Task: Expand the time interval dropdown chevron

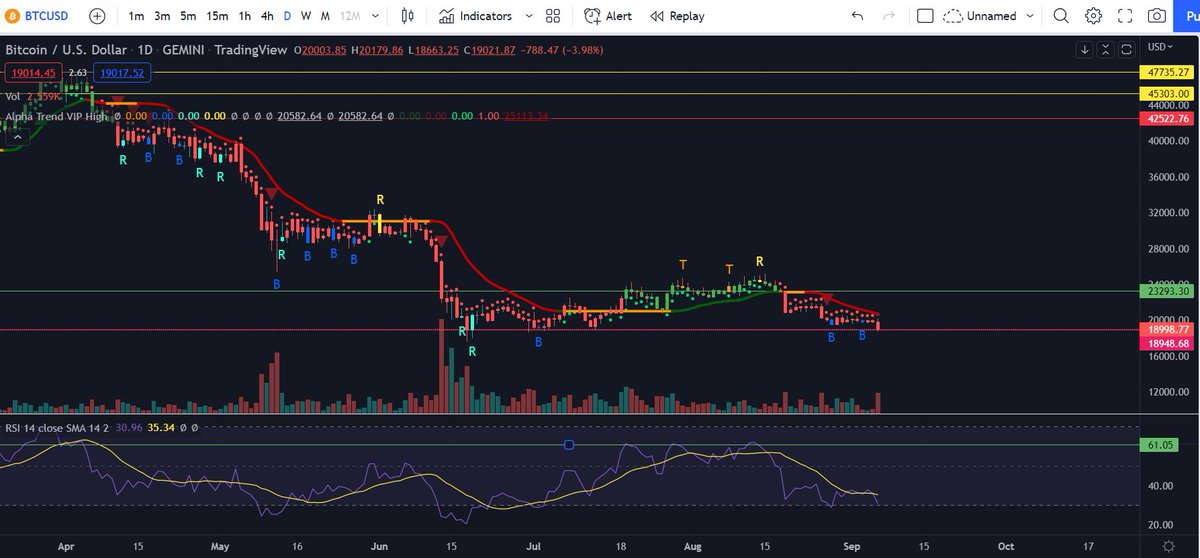Action: click(373, 16)
